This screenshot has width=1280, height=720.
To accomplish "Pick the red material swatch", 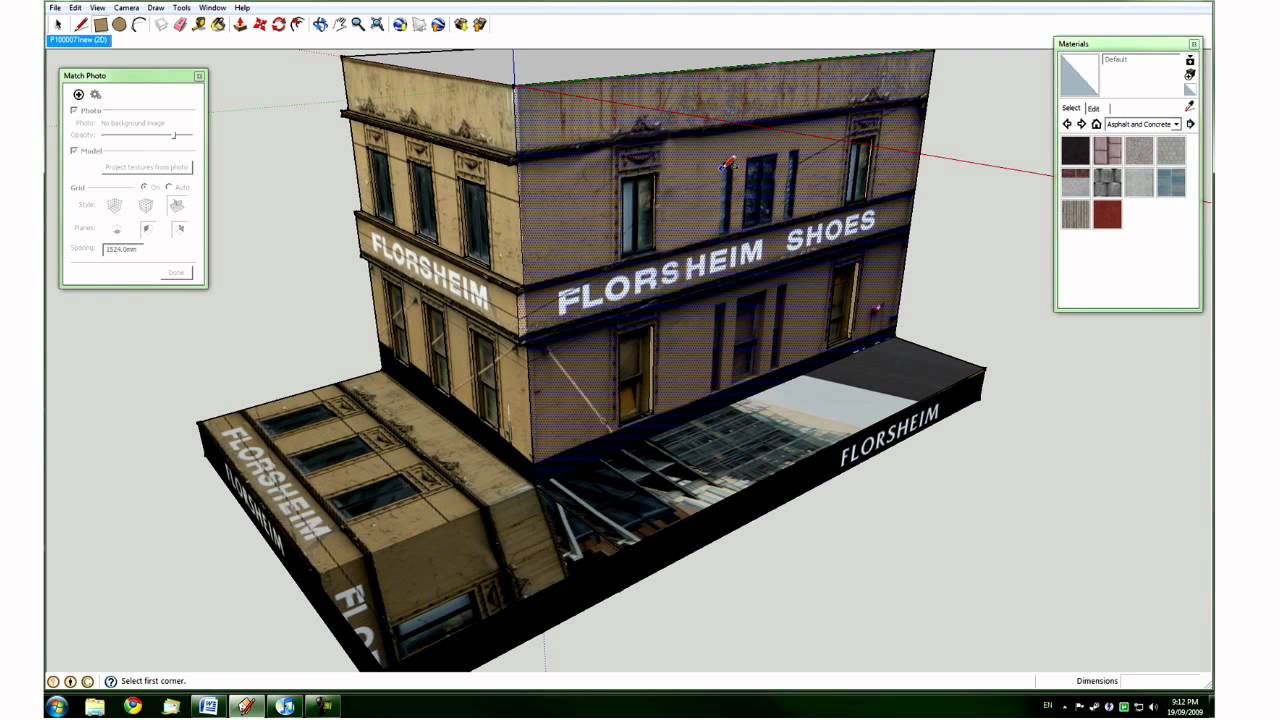I will coord(1107,215).
